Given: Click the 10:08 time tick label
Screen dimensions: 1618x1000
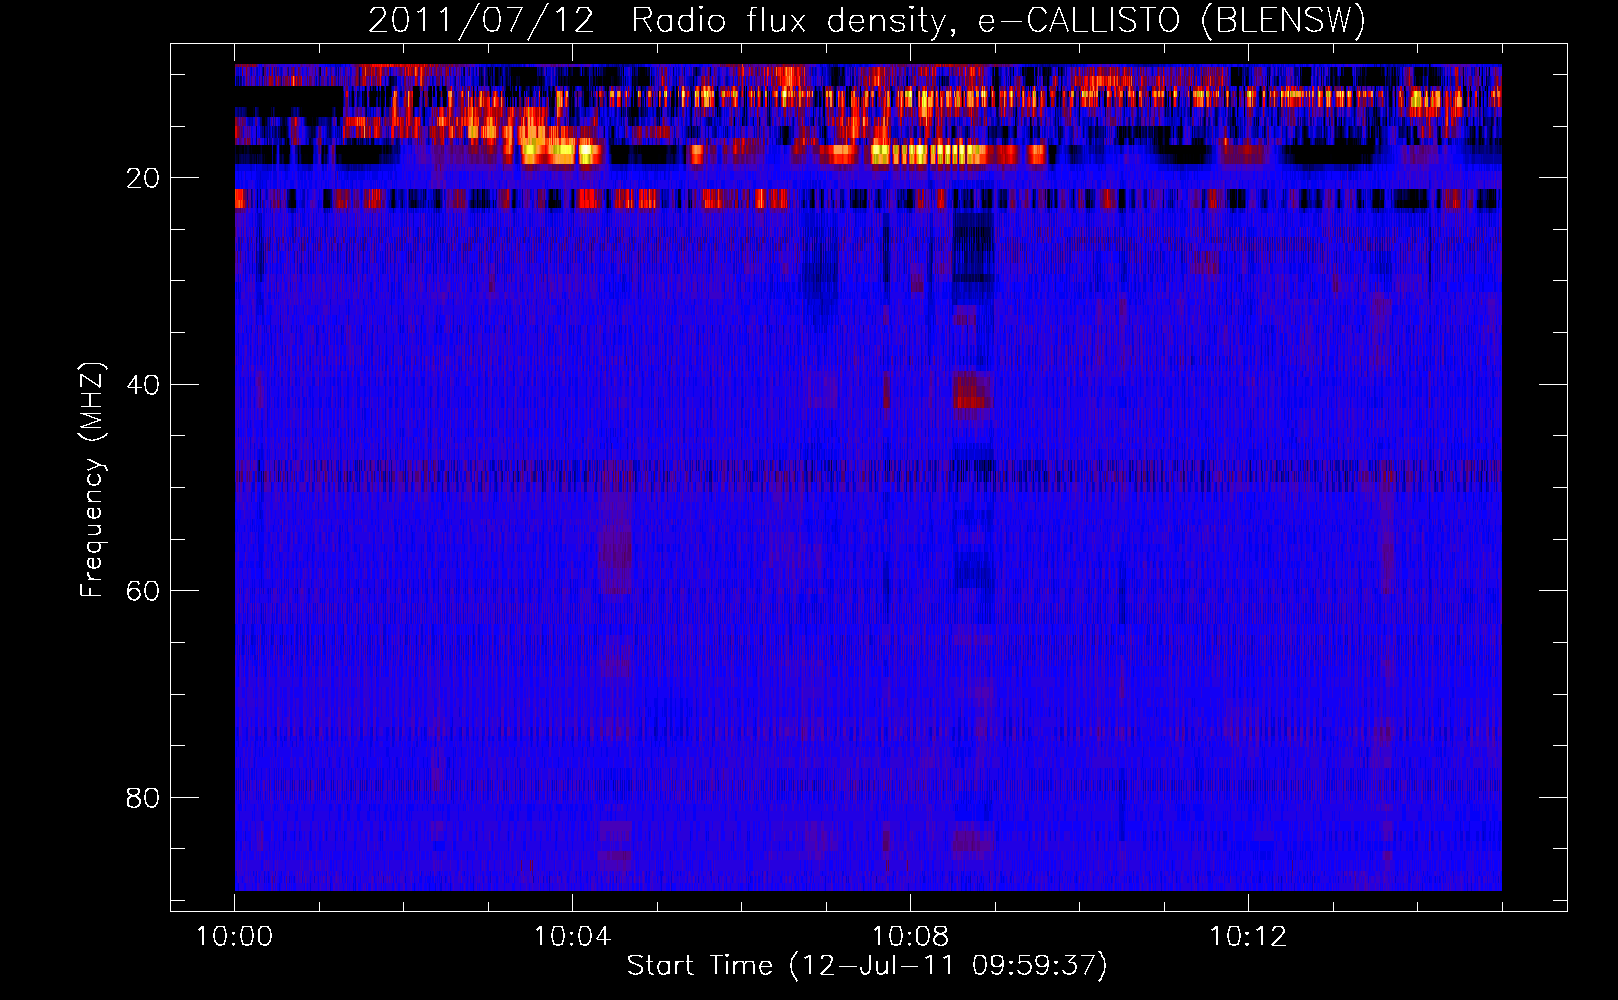Looking at the screenshot, I should click(x=910, y=936).
